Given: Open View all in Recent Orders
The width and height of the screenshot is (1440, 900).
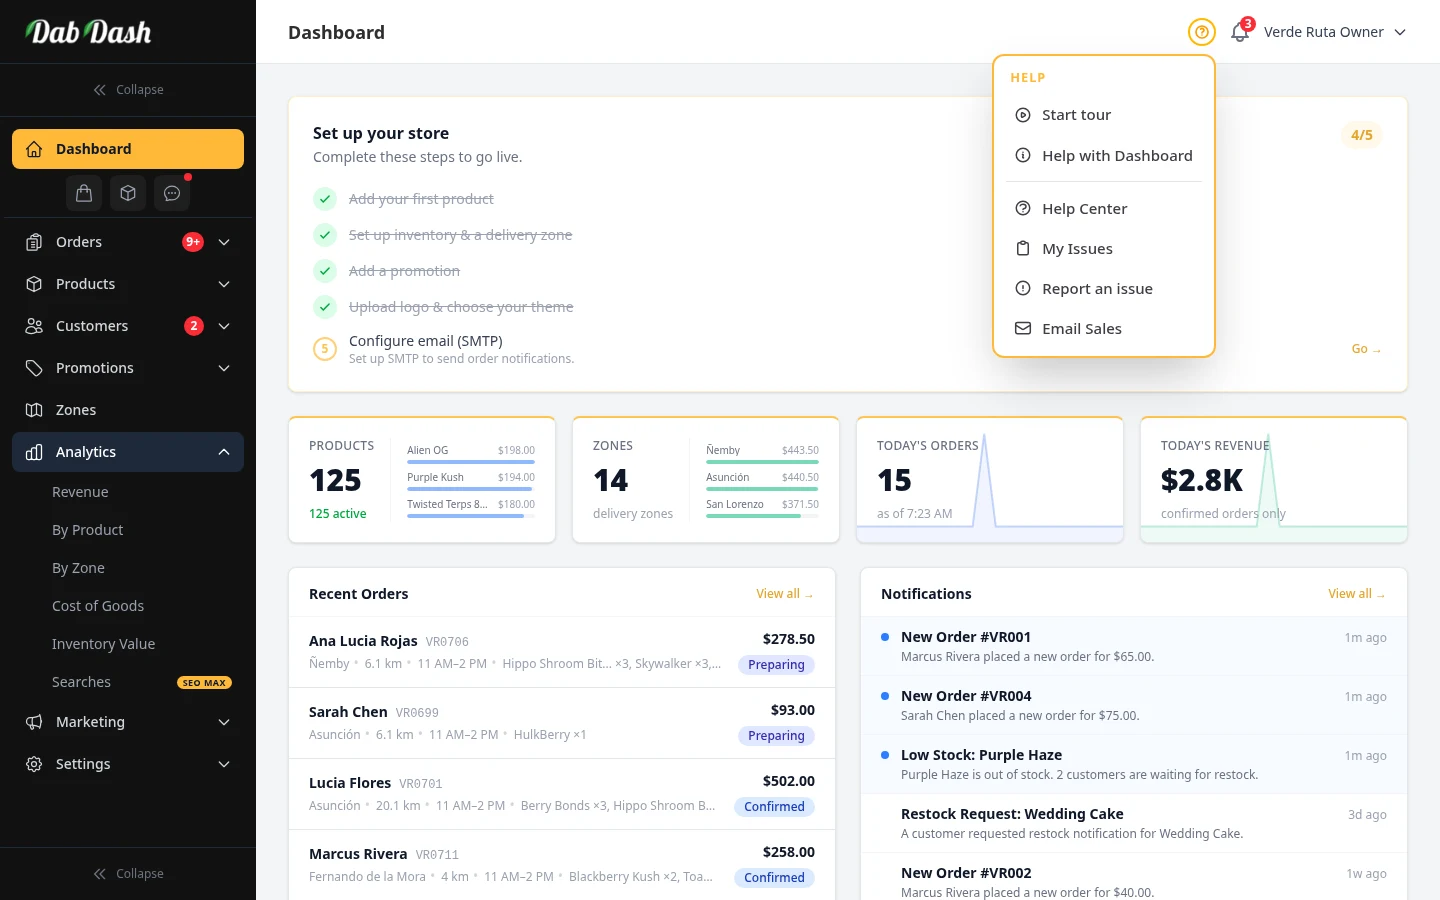Looking at the screenshot, I should pyautogui.click(x=784, y=593).
